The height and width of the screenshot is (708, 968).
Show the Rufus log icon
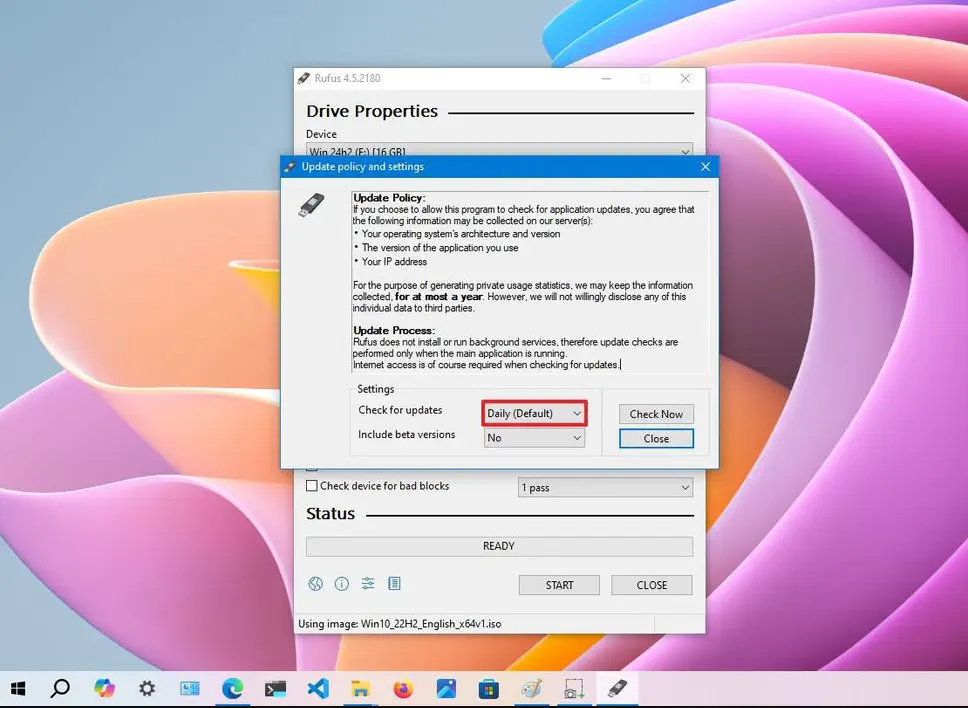[x=394, y=584]
